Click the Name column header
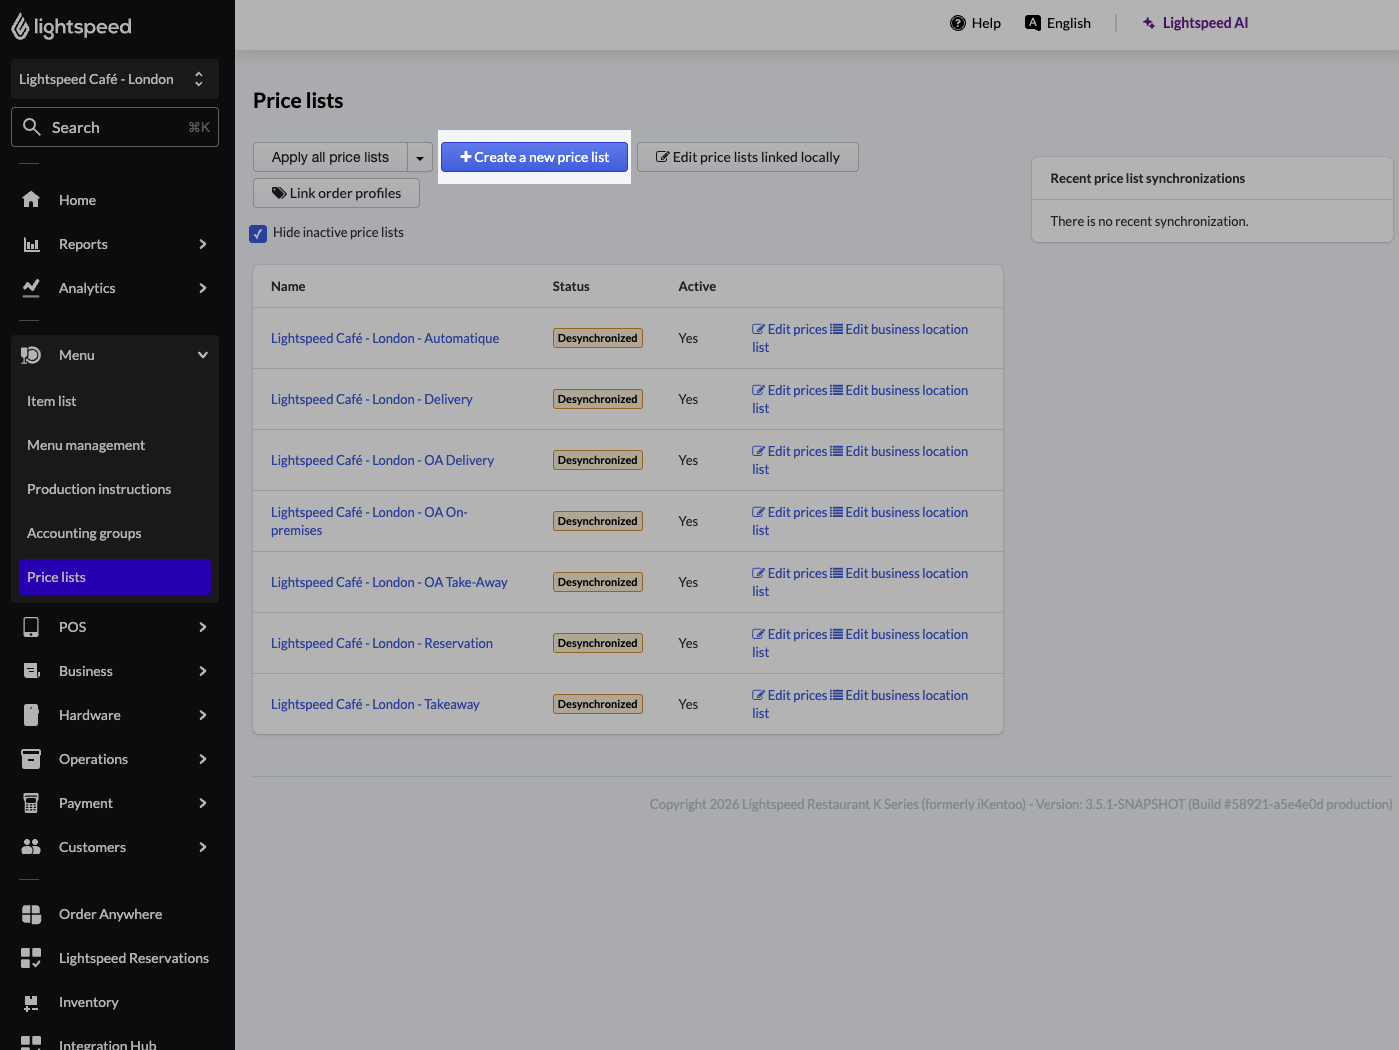The width and height of the screenshot is (1399, 1050). (x=288, y=286)
